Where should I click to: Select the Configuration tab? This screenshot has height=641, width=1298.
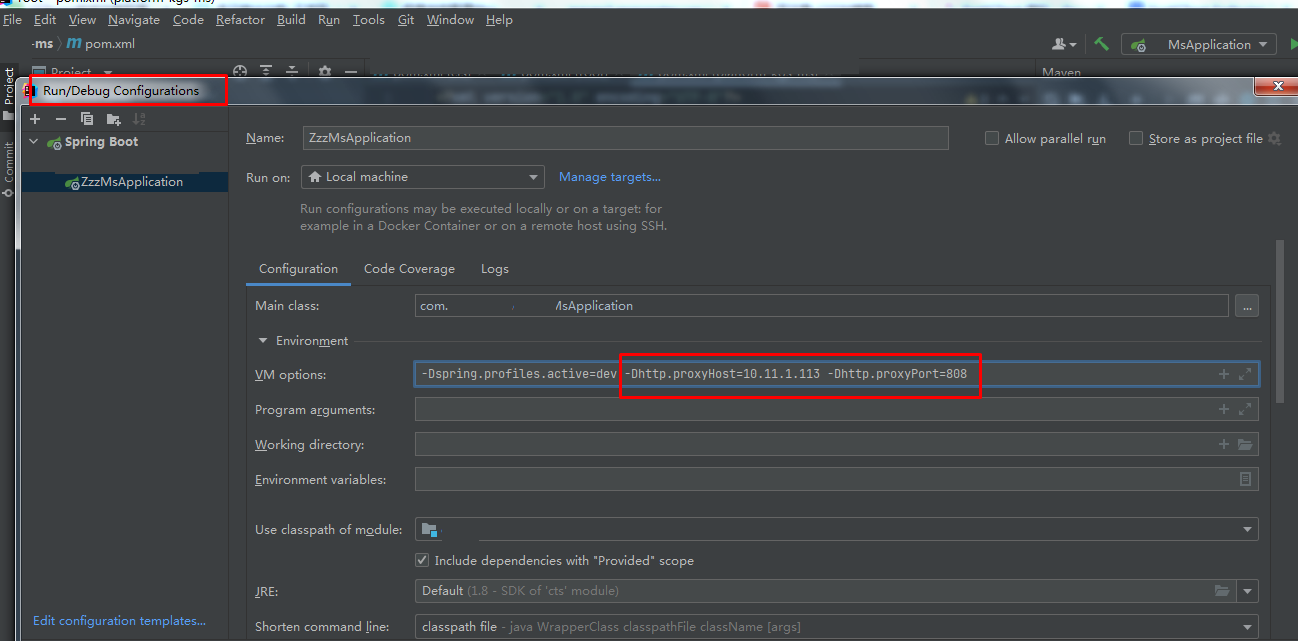click(298, 269)
